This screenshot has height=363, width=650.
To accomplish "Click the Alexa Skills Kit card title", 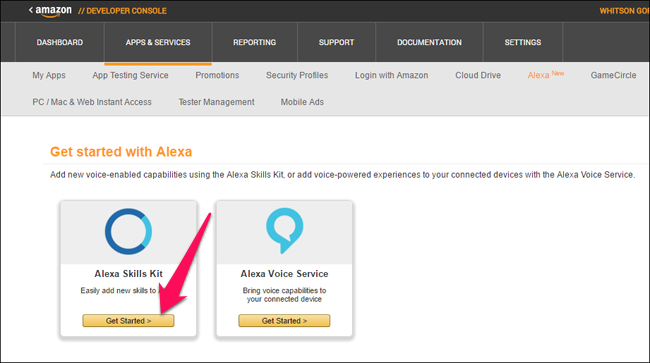I will tap(129, 273).
